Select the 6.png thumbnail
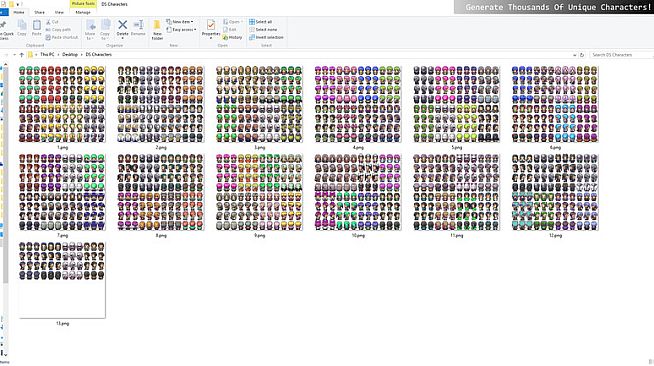This screenshot has width=654, height=366. coord(555,104)
